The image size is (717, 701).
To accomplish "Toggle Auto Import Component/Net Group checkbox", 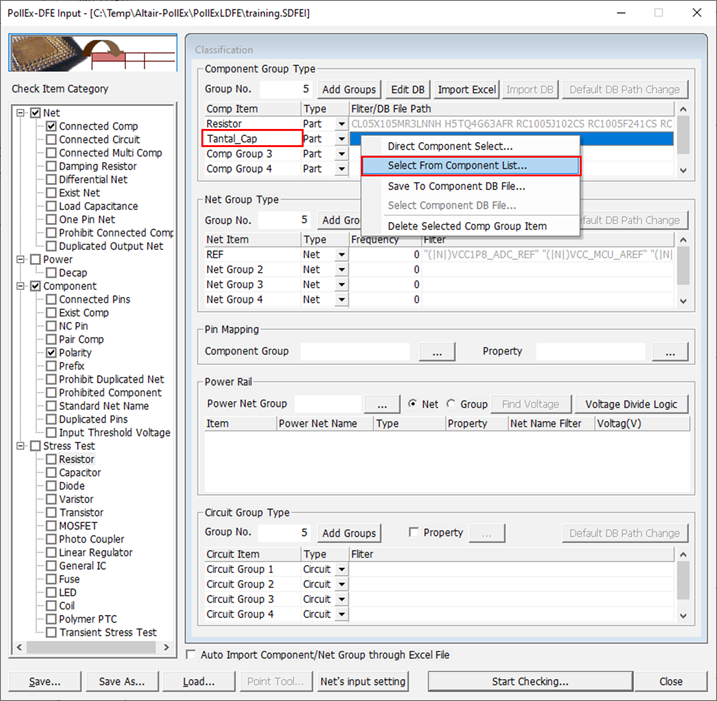I will pos(193,655).
